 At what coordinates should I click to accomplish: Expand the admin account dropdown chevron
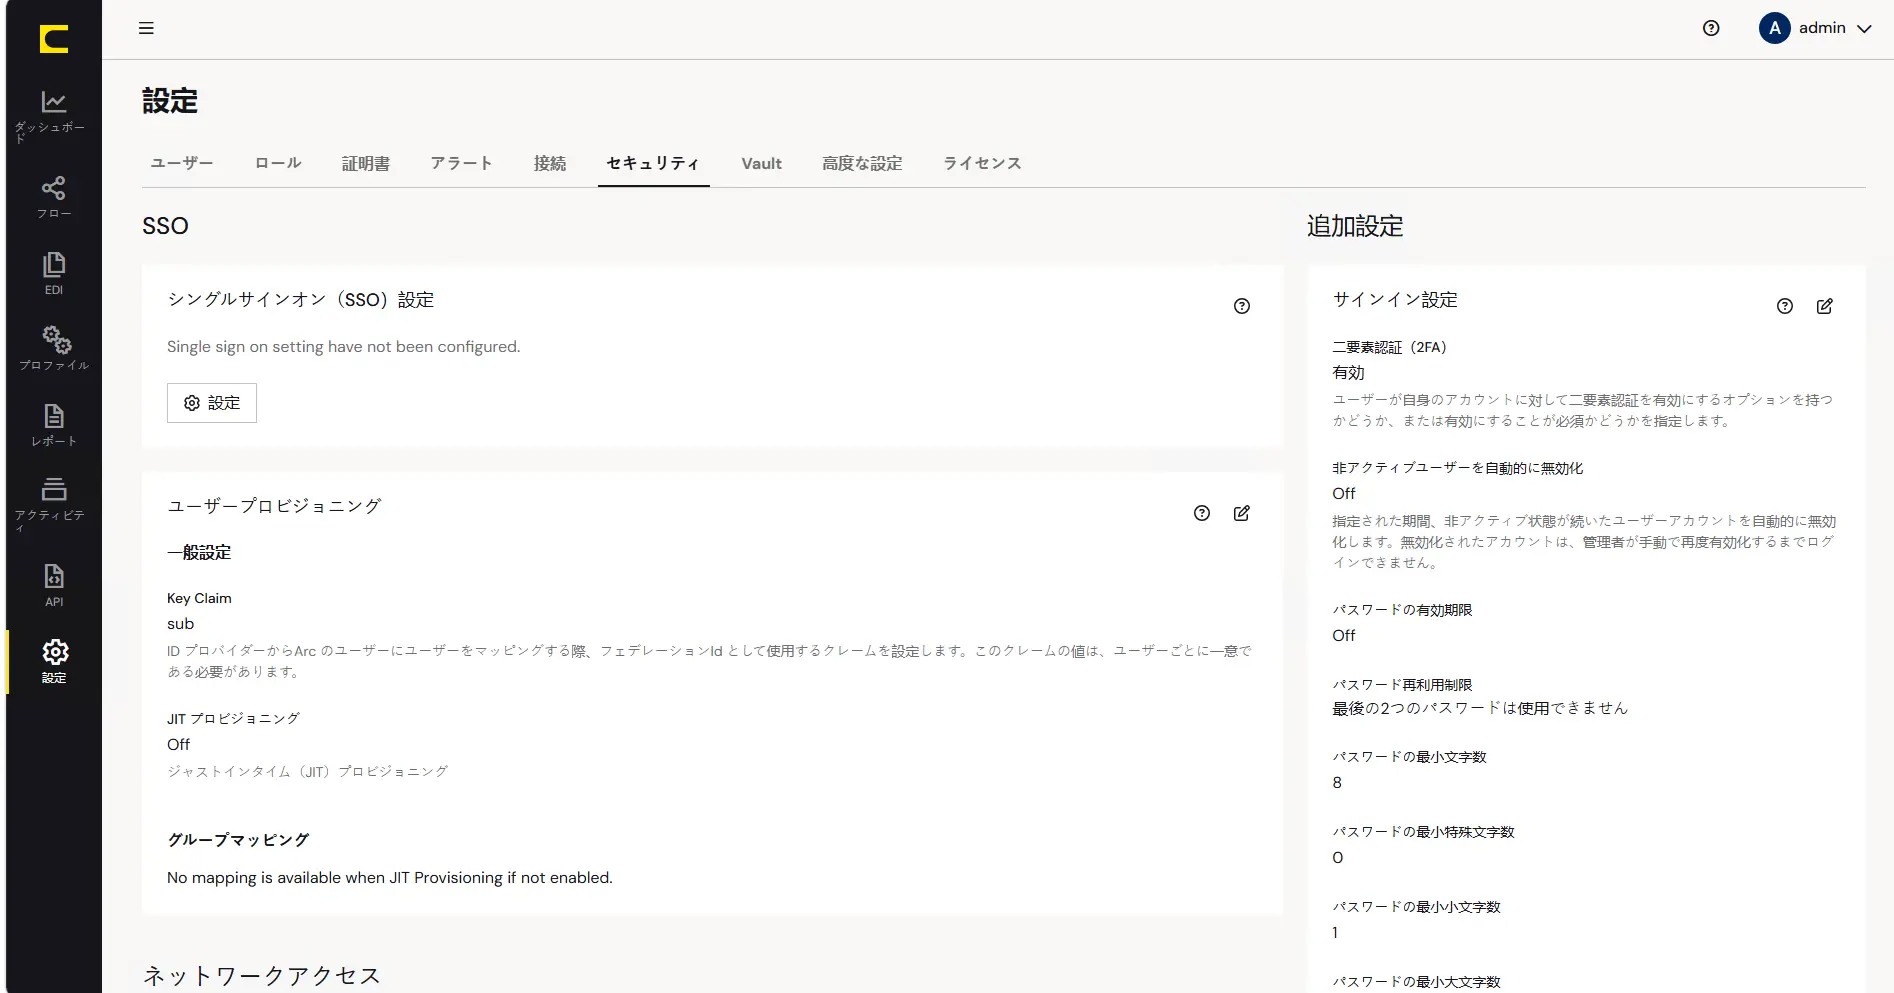tap(1864, 29)
